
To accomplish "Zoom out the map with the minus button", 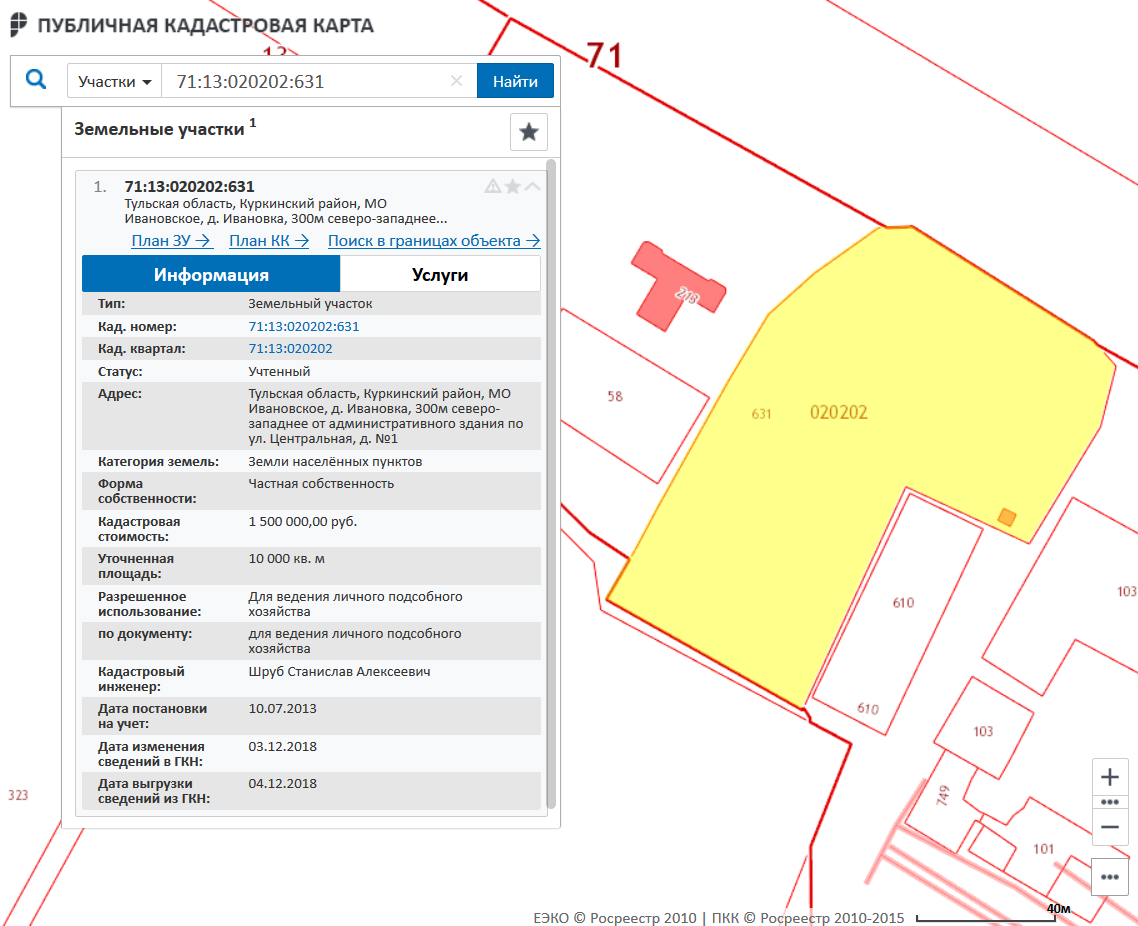I will [x=1109, y=827].
